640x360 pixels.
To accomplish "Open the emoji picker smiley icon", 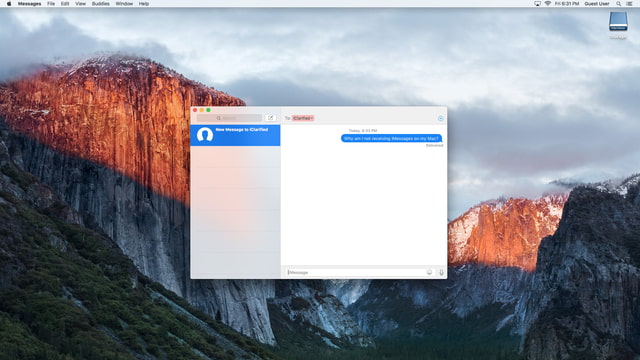I will (429, 272).
